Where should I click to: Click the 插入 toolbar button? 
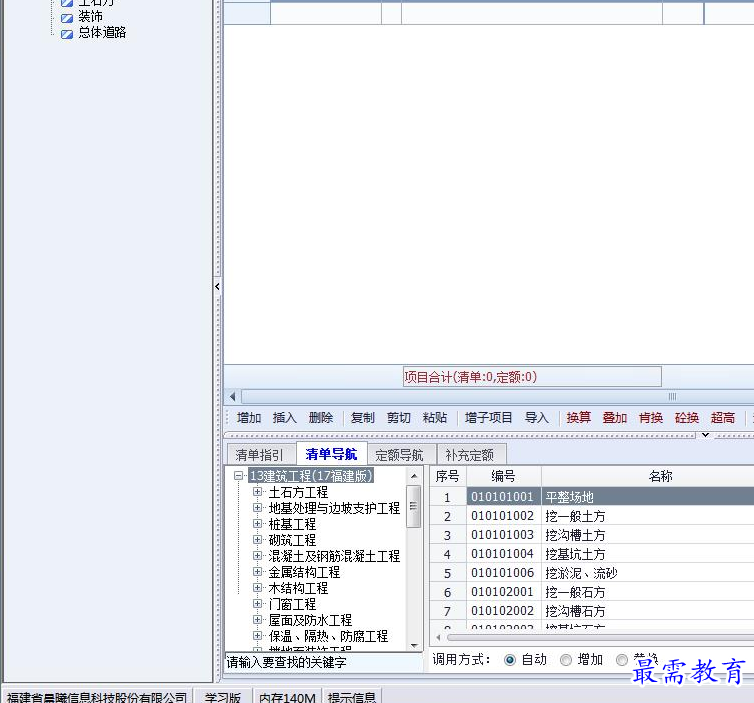tap(285, 417)
